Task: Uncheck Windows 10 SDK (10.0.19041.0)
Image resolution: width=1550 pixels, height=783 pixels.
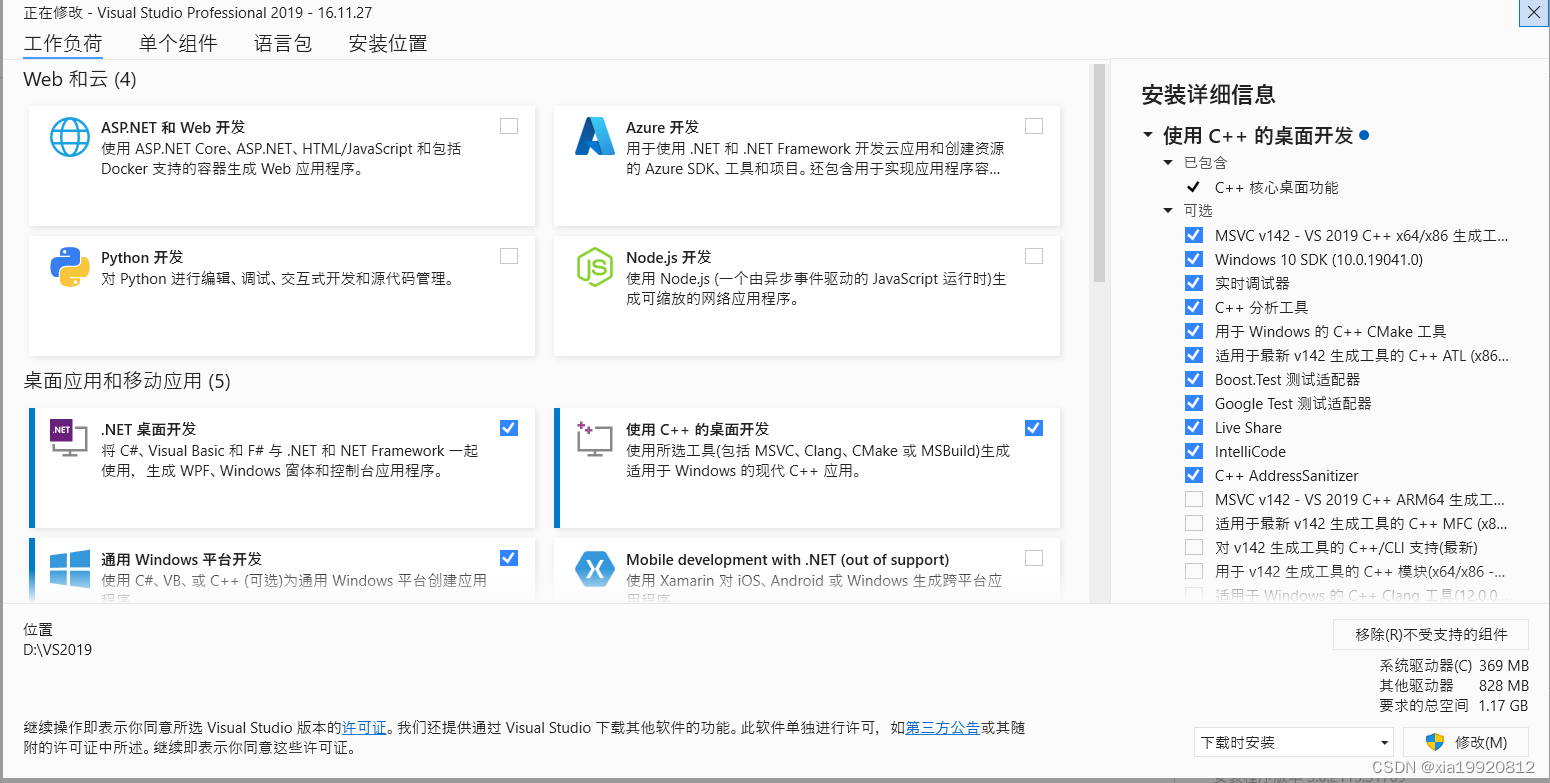Action: [x=1194, y=259]
